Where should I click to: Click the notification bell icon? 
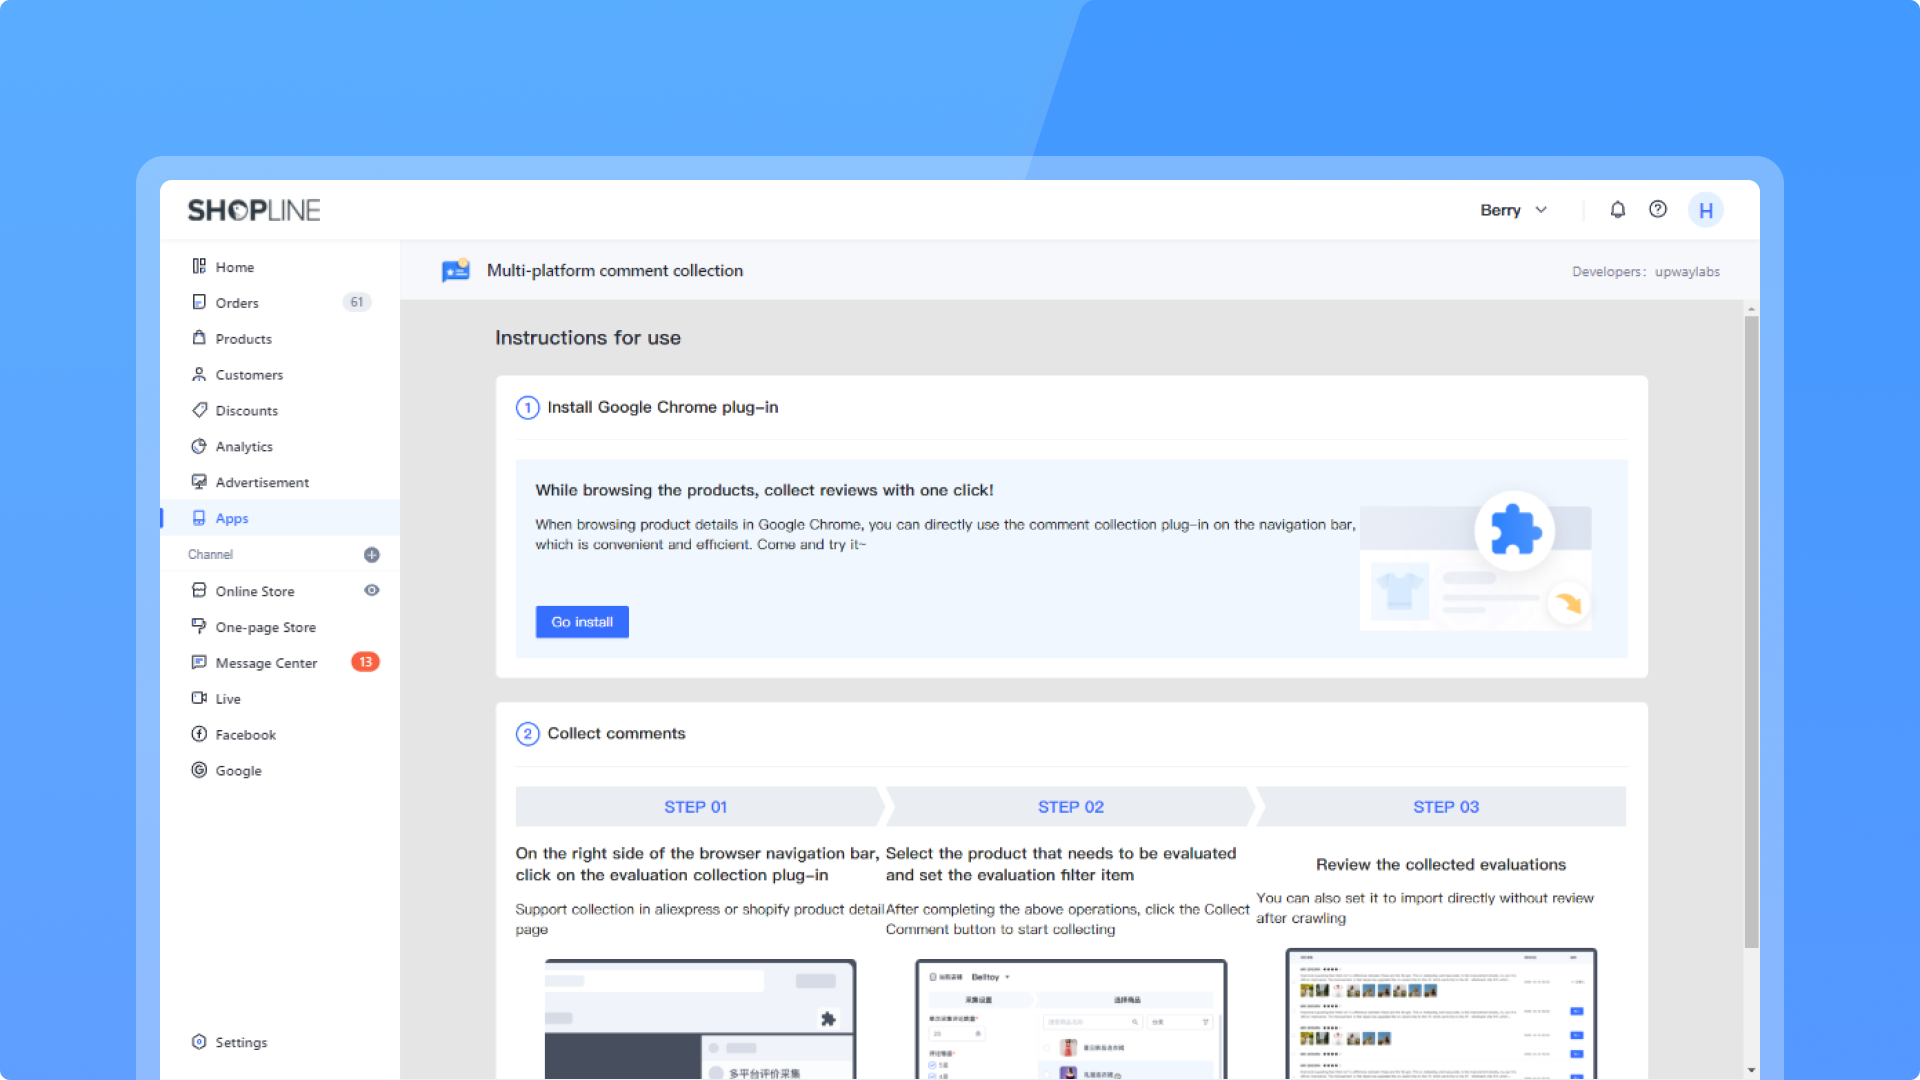(1617, 209)
